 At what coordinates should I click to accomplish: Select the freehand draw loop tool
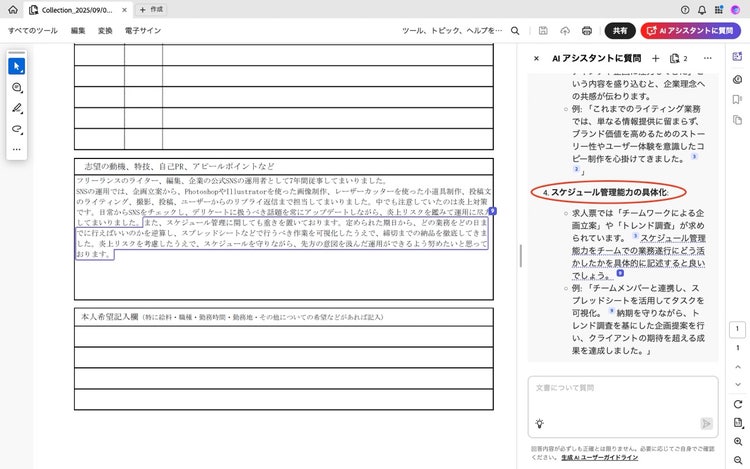(17, 129)
